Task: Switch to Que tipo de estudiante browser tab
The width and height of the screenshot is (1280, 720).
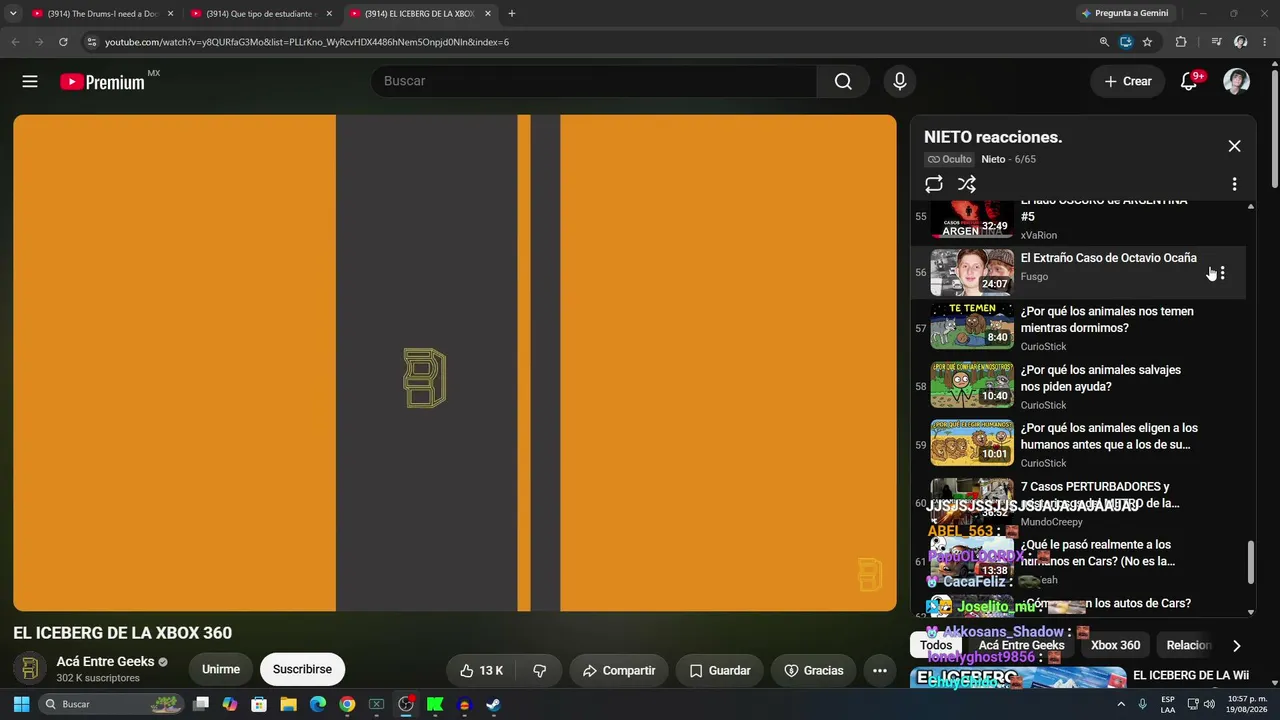Action: (x=261, y=14)
